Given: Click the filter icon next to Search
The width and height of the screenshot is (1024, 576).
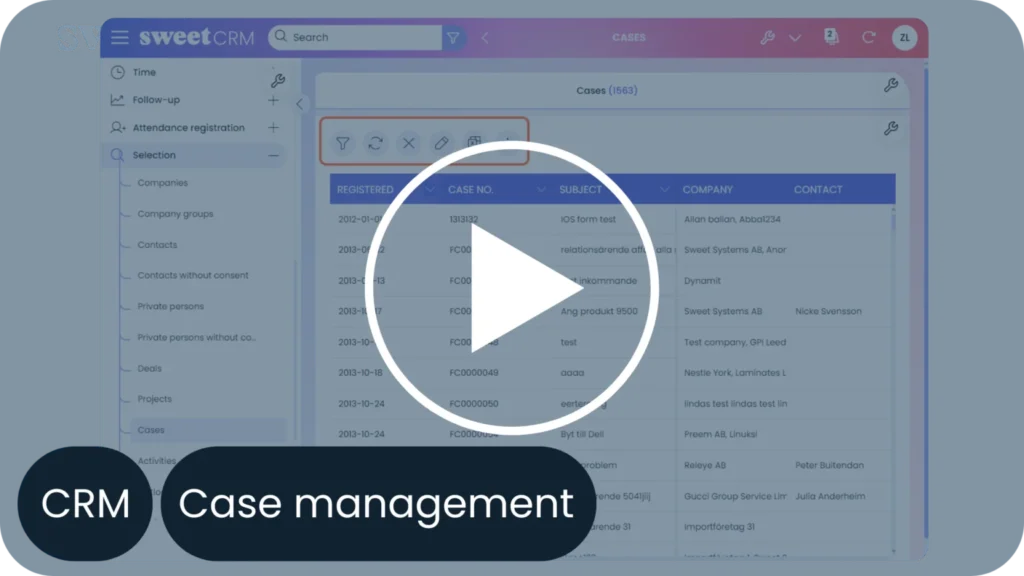Looking at the screenshot, I should (453, 37).
